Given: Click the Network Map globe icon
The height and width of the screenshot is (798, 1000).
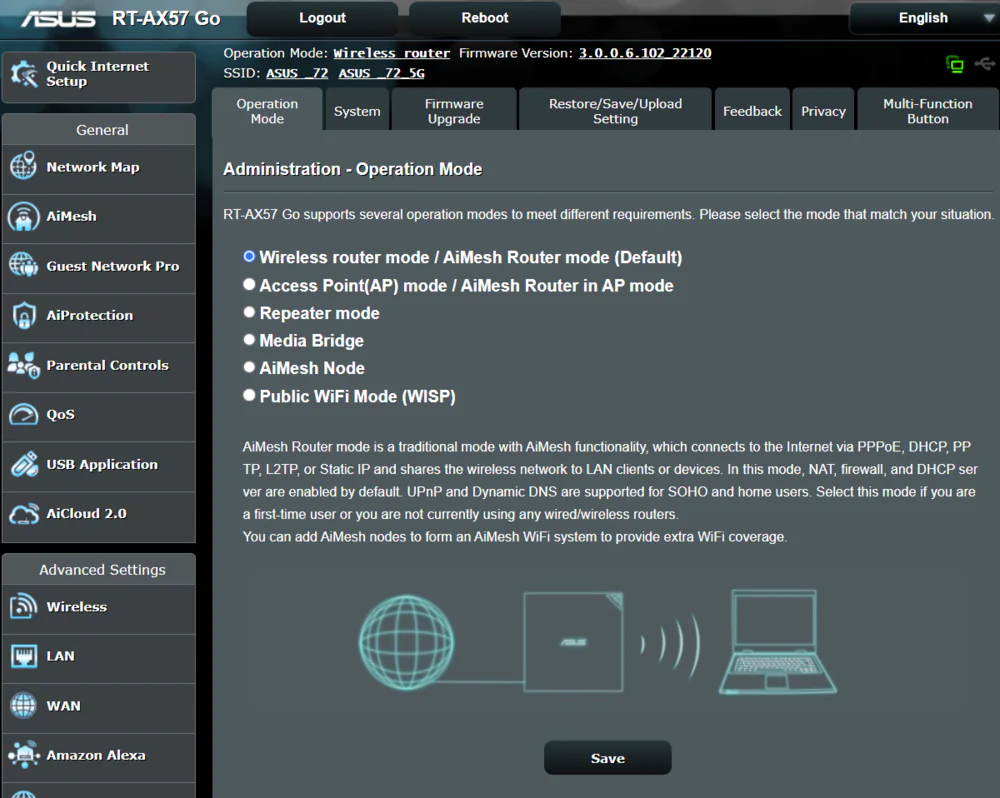Looking at the screenshot, I should (x=23, y=166).
